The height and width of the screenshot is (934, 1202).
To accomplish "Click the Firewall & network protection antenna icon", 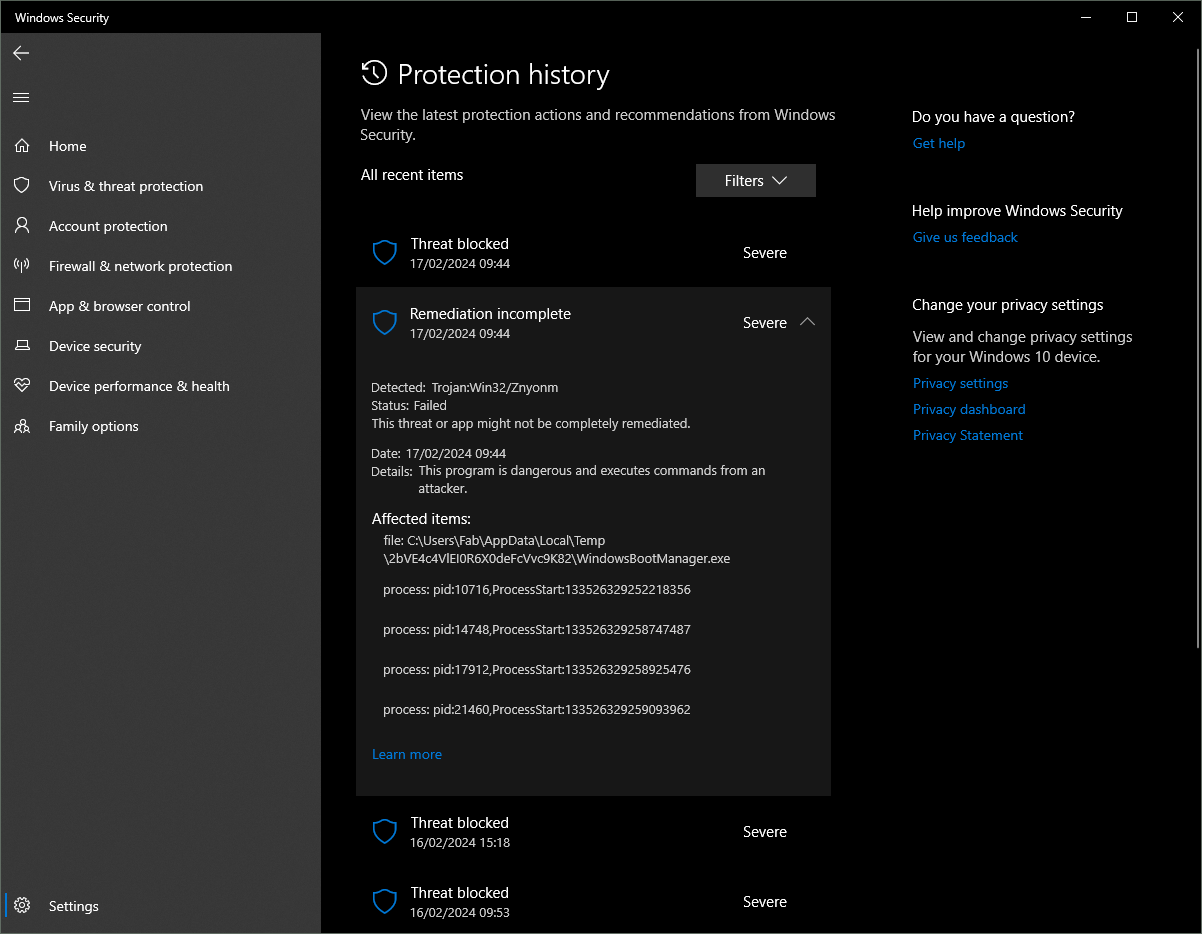I will tap(21, 266).
